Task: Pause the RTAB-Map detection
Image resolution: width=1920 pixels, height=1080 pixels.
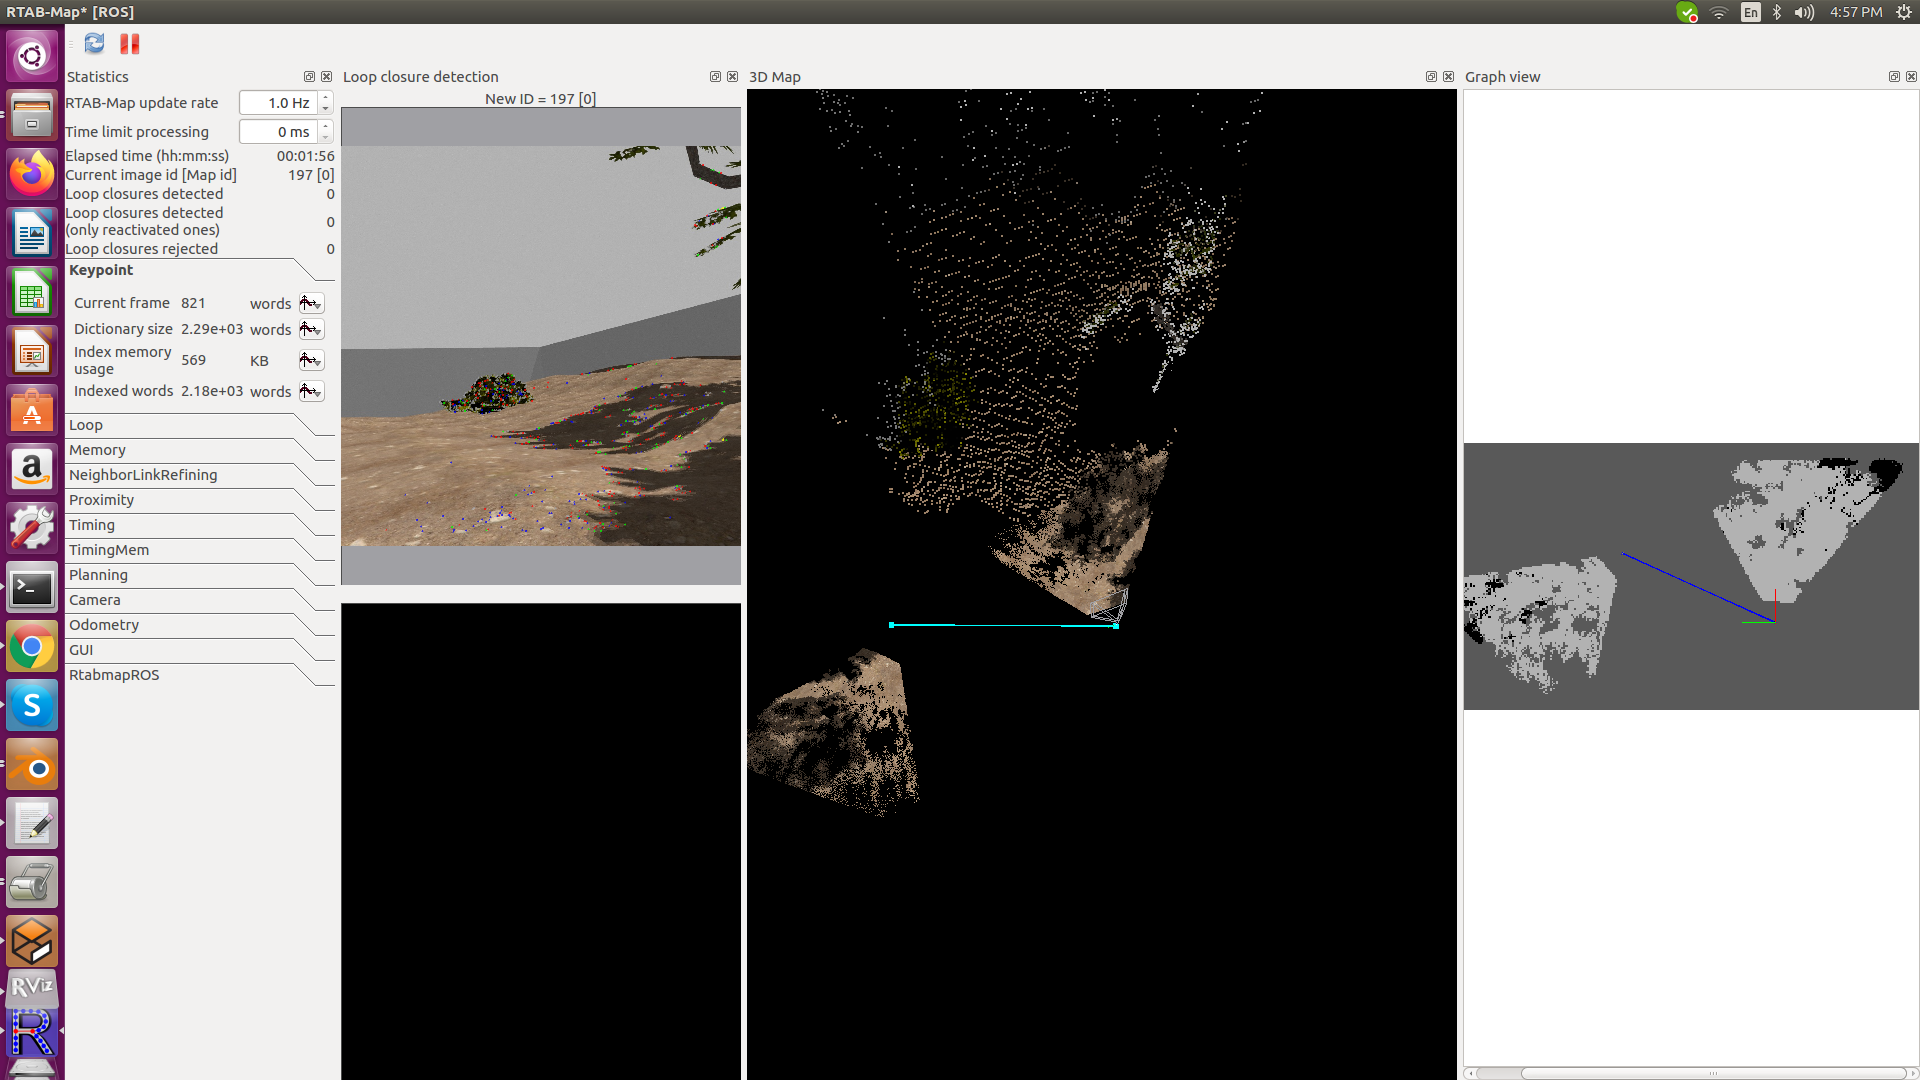Action: (130, 43)
